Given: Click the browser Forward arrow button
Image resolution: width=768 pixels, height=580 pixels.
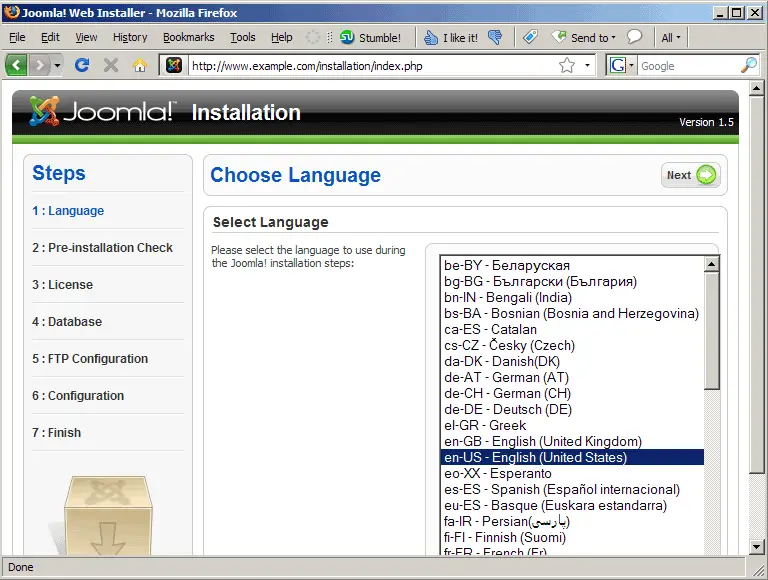Looking at the screenshot, I should [x=40, y=65].
